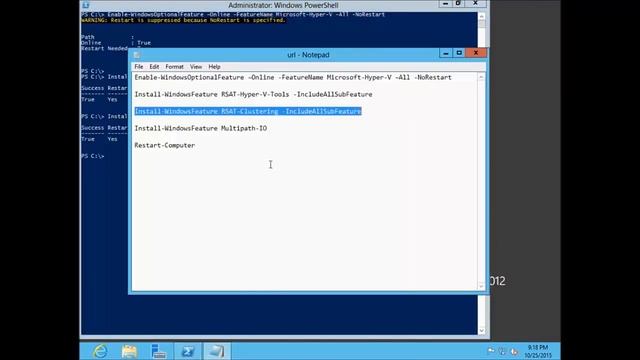Click the Notepad scrollbar down arrow
This screenshot has width=640, height=360.
(x=481, y=286)
